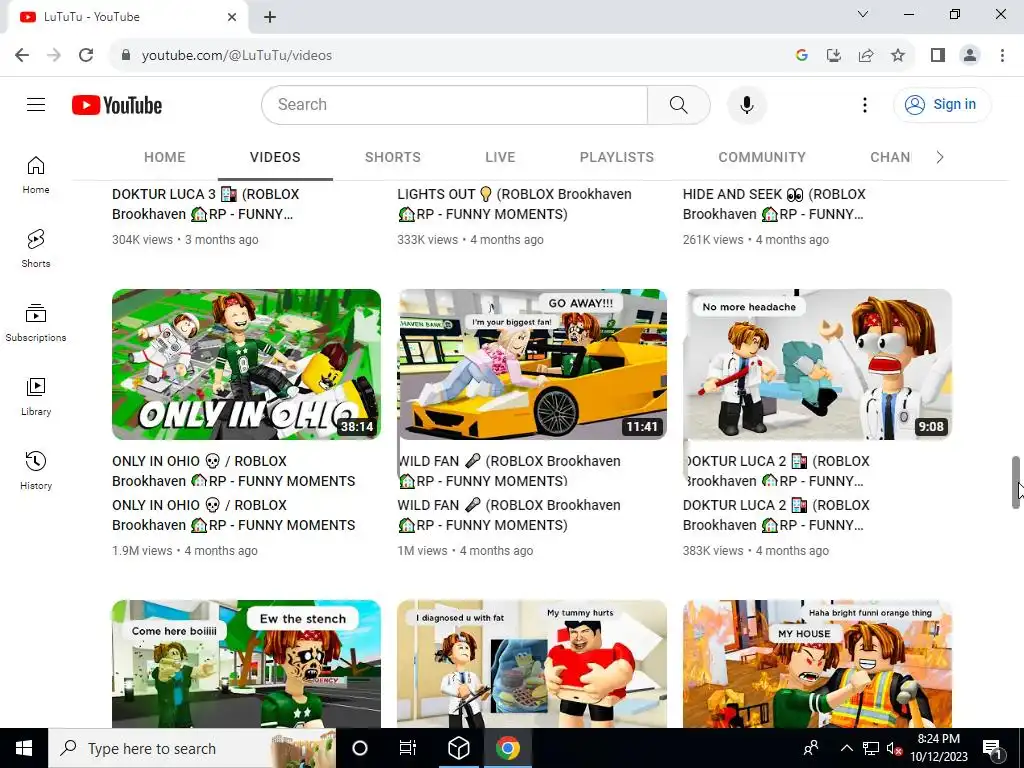Open the Windows Start menu
The height and width of the screenshot is (768, 1024).
24,748
